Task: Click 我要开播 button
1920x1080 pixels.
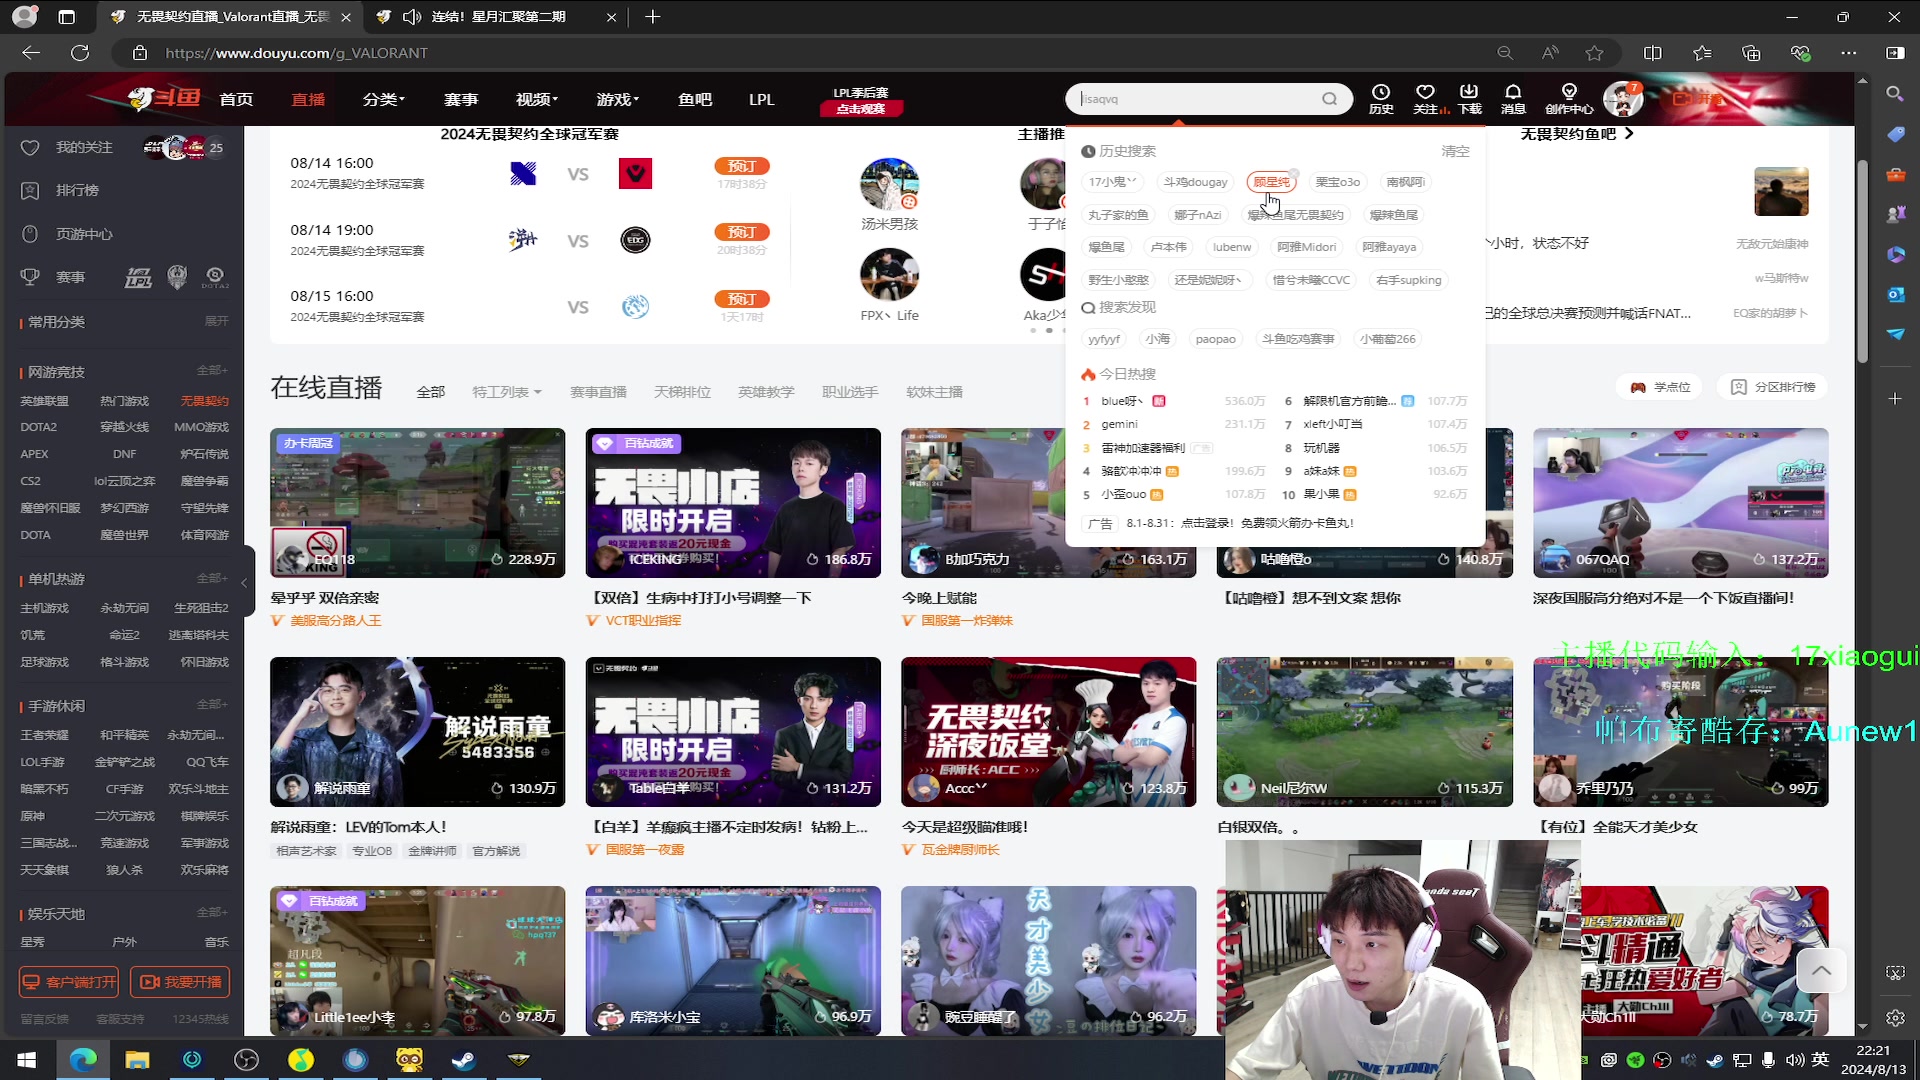Action: tap(181, 982)
